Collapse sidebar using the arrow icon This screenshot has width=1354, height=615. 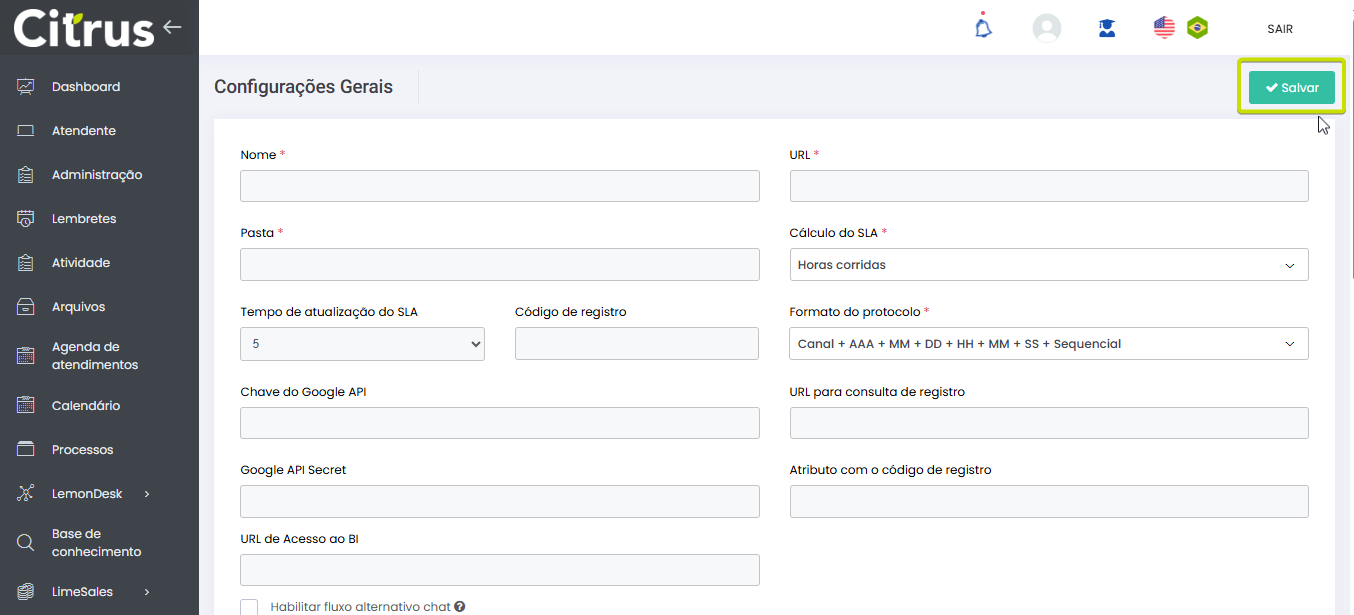coord(172,27)
